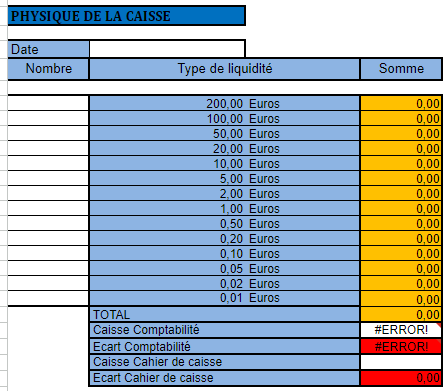Select the Nombre cell for 200,00 Euros
Image resolution: width=447 pixels, height=391 pixels.
click(x=48, y=103)
